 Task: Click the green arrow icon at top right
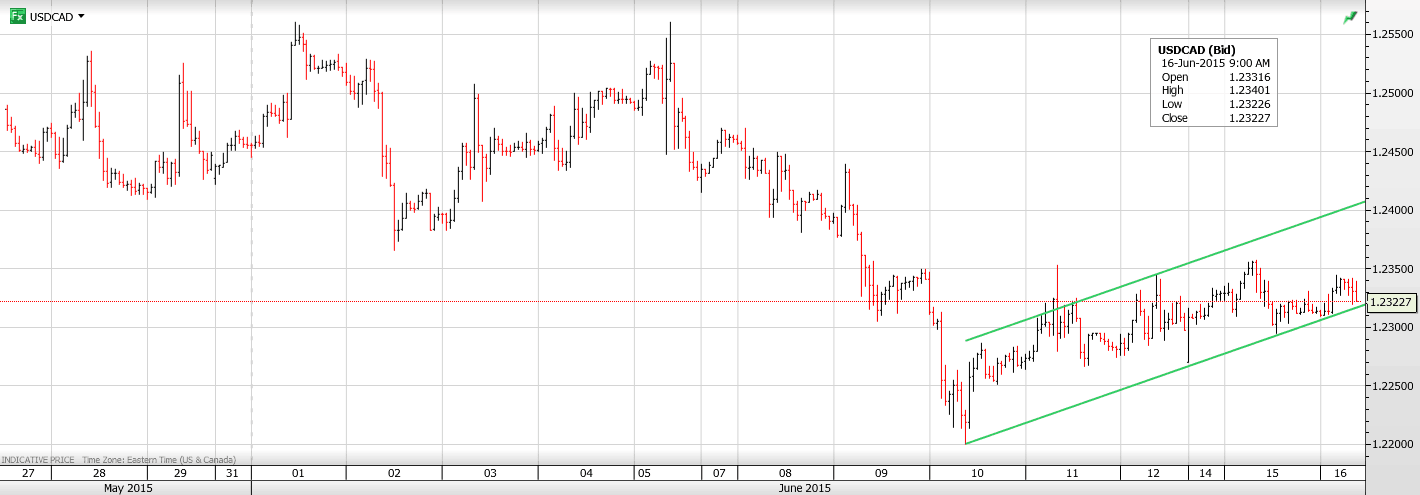[x=1350, y=17]
